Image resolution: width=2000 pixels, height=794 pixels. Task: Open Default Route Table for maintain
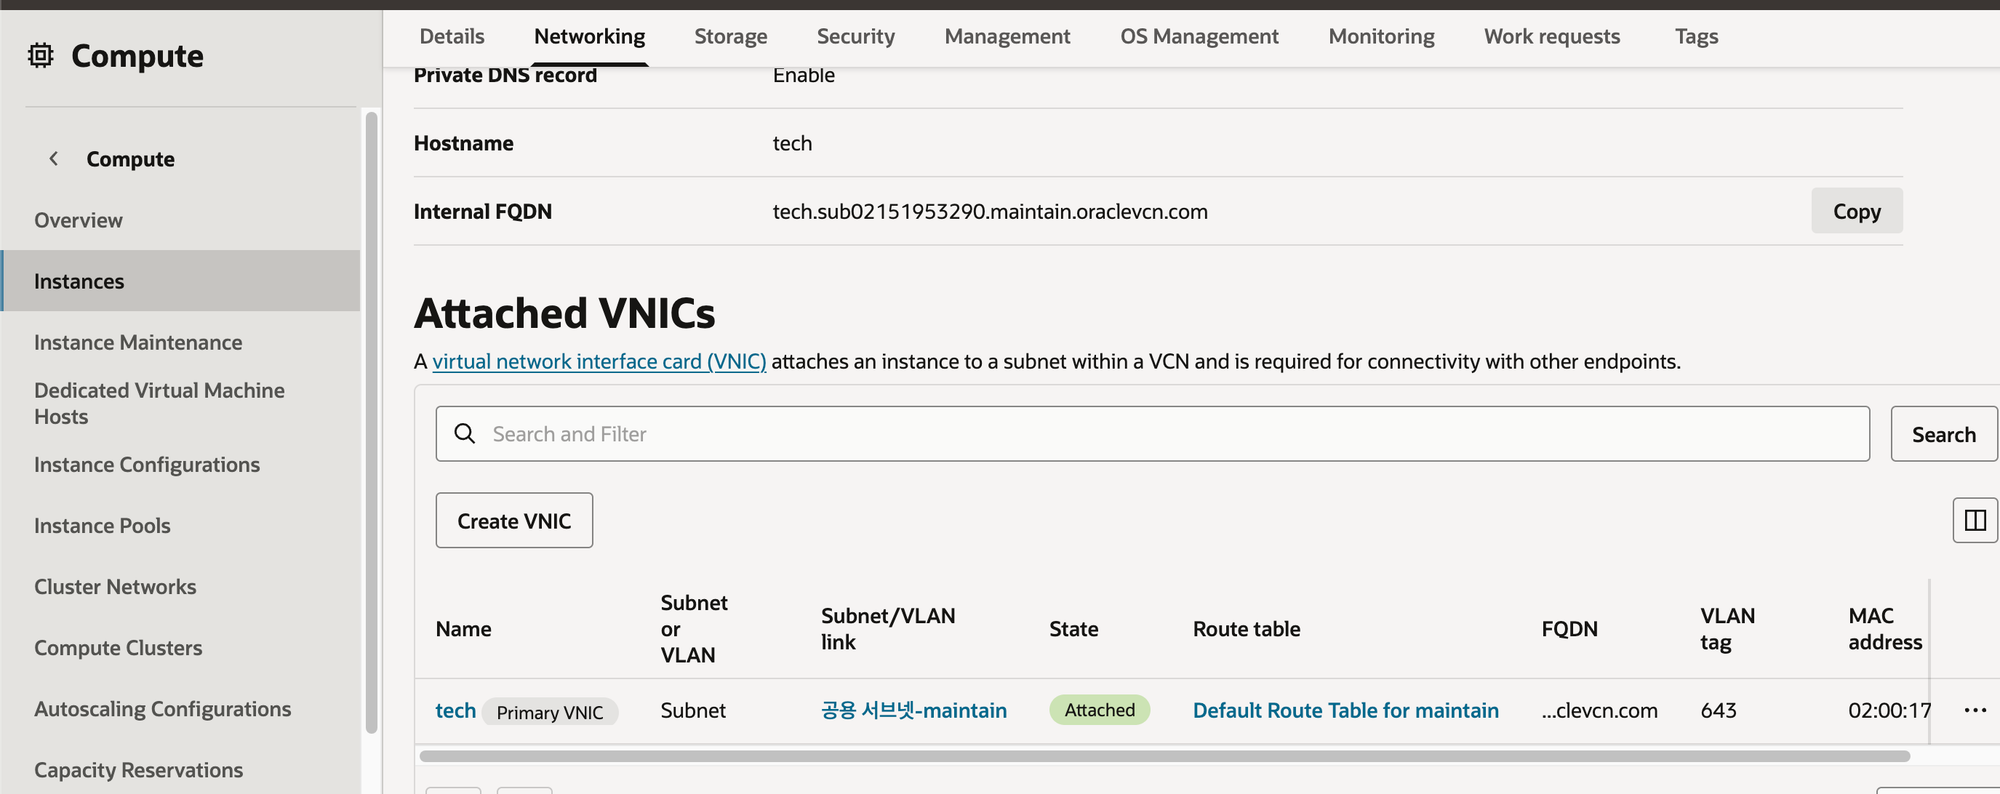(x=1345, y=711)
